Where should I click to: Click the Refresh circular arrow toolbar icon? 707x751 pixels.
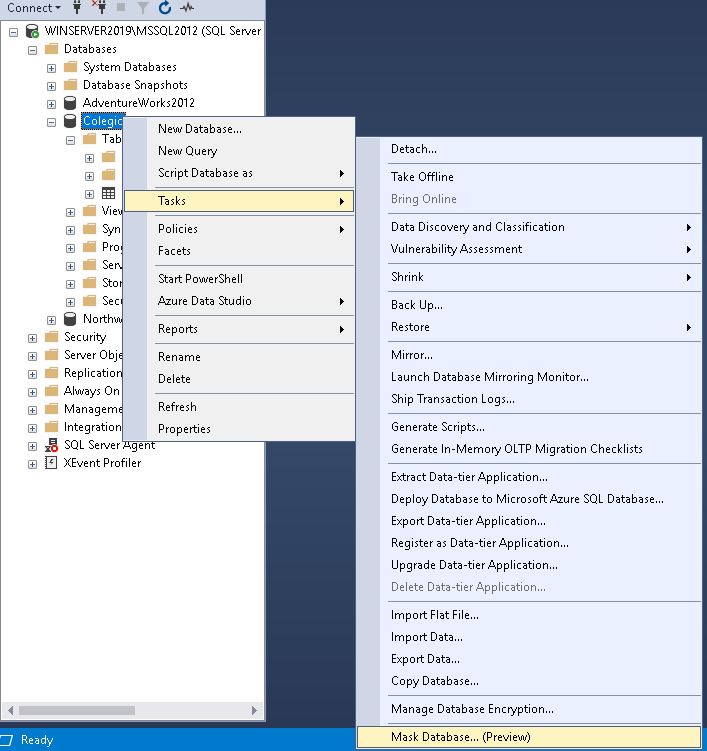click(x=165, y=7)
